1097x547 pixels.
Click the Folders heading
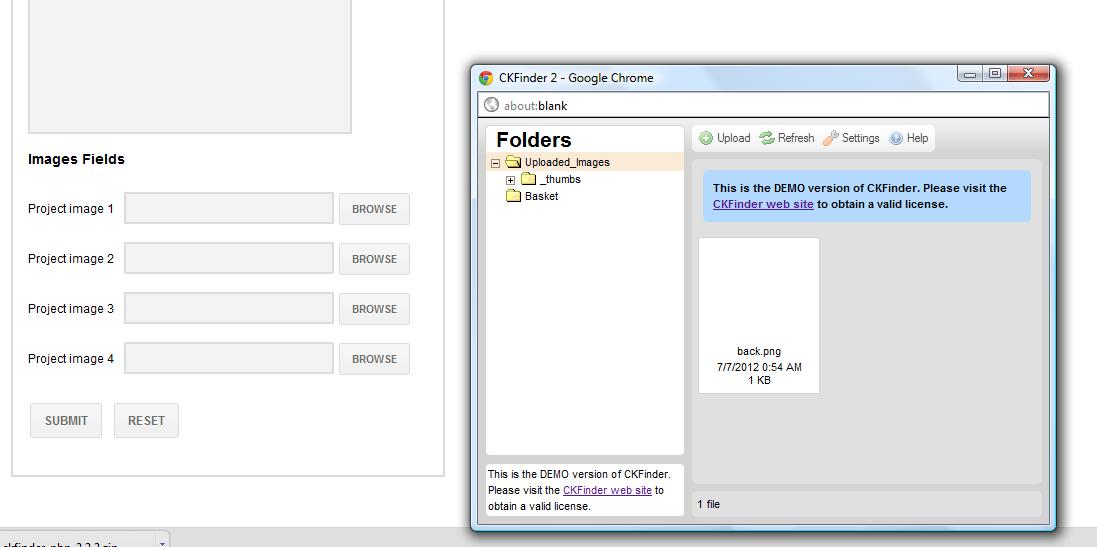coord(534,139)
